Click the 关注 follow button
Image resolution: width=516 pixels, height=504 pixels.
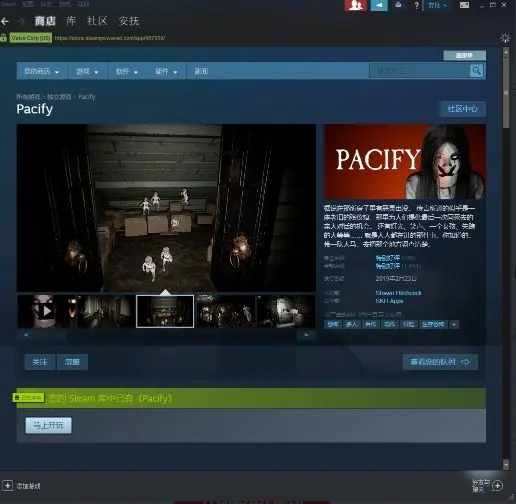[x=40, y=362]
